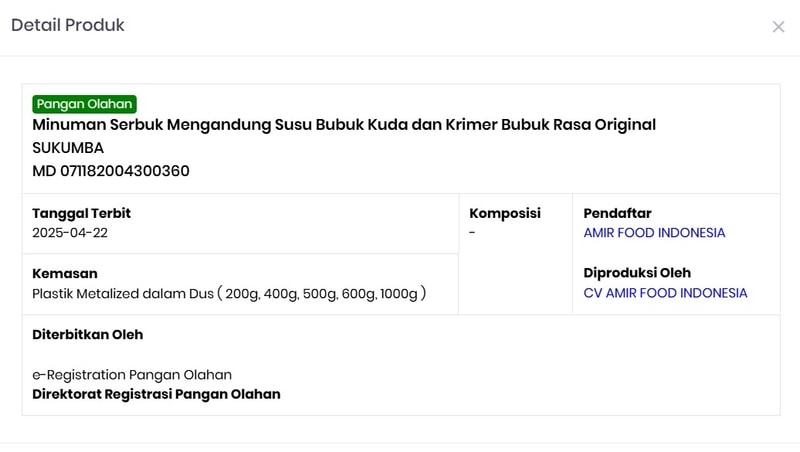
Task: Select the Plastik Metalized packaging text
Action: [x=229, y=293]
